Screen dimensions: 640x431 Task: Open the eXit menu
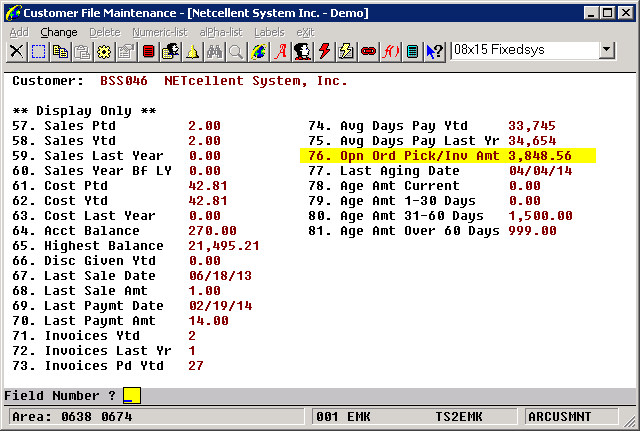pos(305,32)
